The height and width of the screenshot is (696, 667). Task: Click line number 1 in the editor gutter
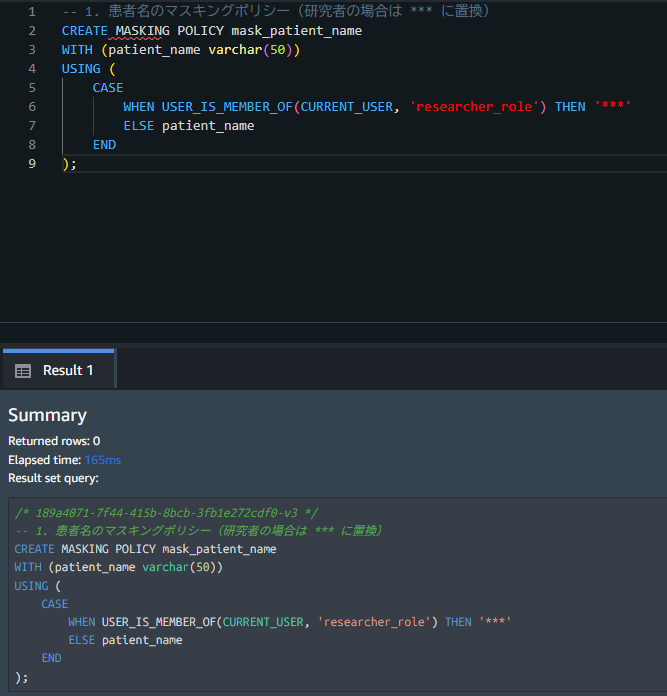click(x=32, y=12)
